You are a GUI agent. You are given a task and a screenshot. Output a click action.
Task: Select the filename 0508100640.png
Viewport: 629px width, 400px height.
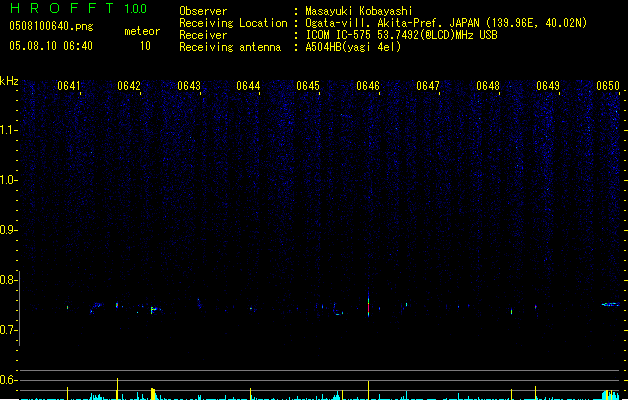click(51, 26)
